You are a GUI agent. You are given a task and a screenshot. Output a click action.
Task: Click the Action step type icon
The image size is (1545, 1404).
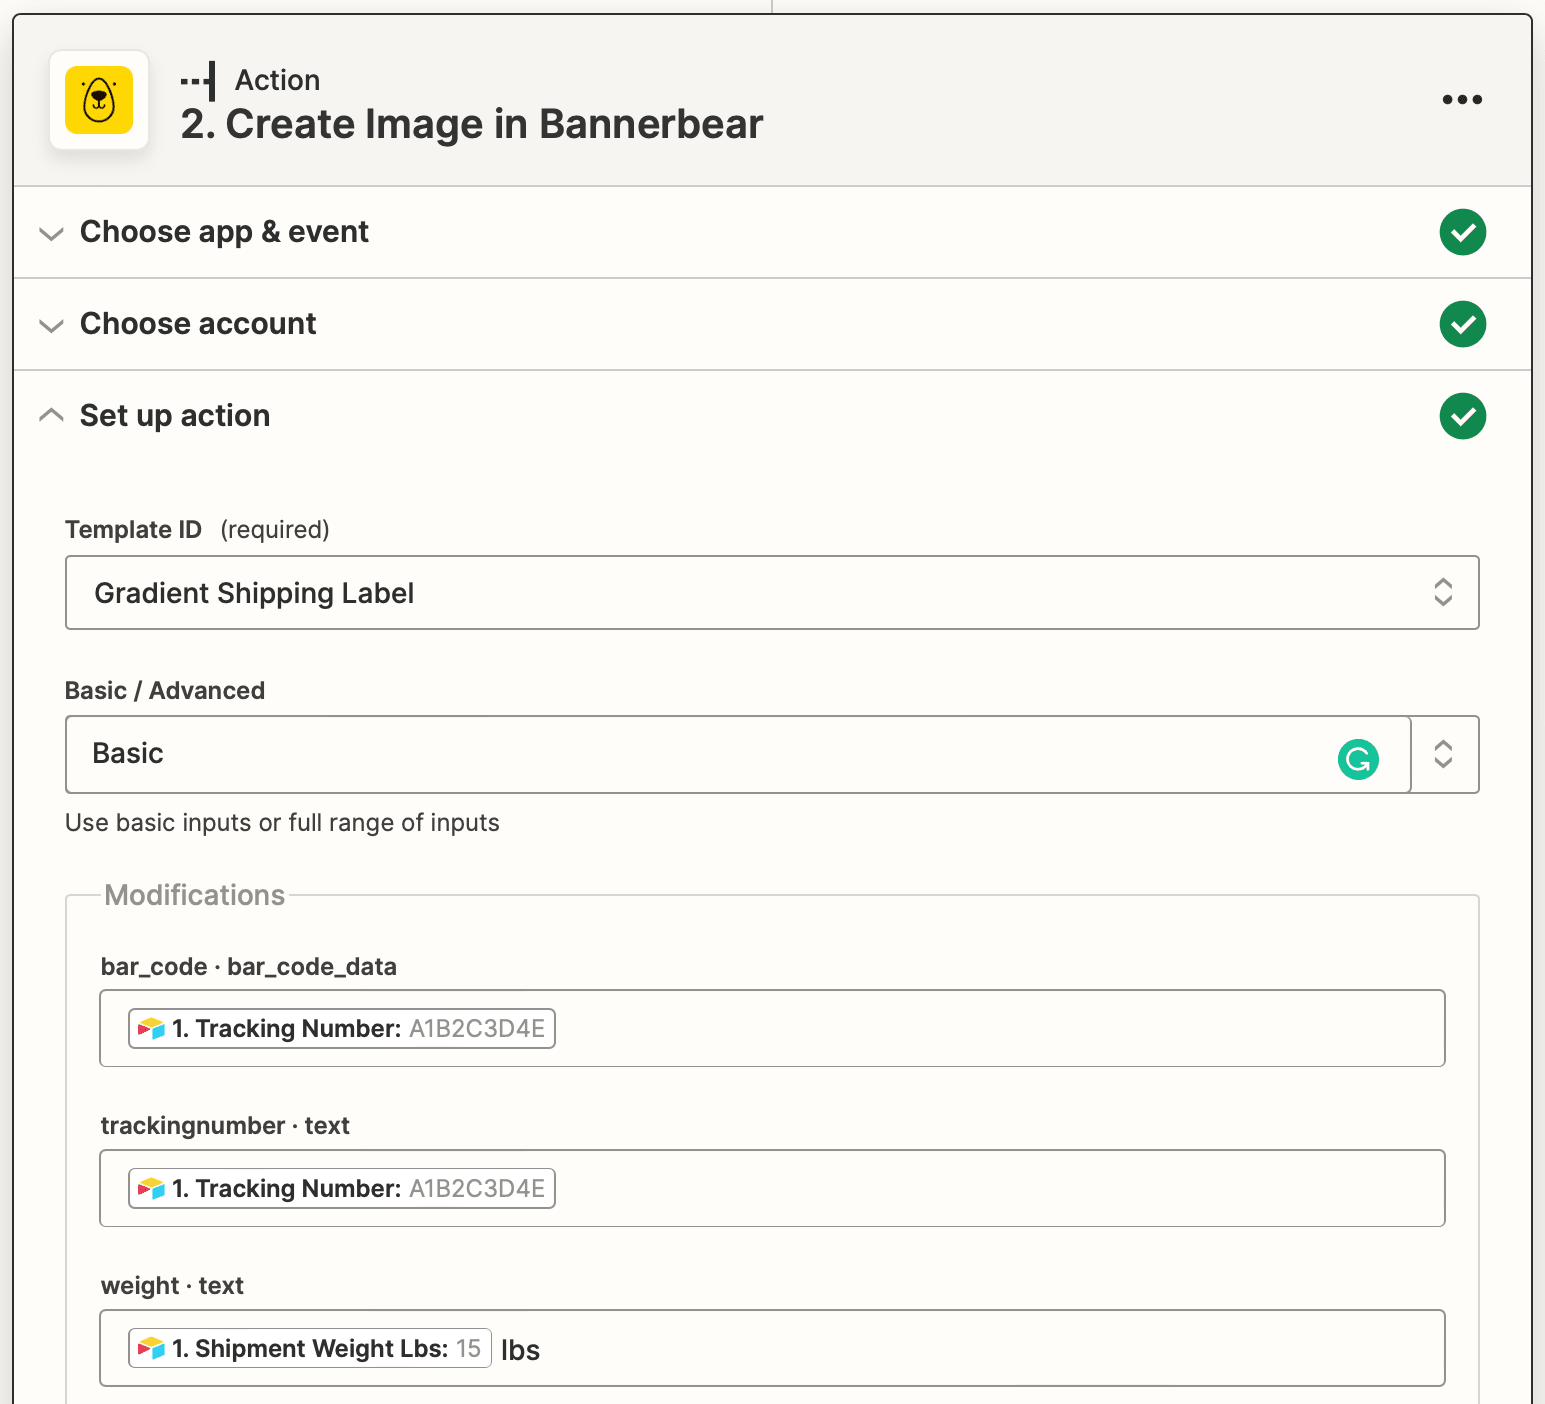click(199, 80)
